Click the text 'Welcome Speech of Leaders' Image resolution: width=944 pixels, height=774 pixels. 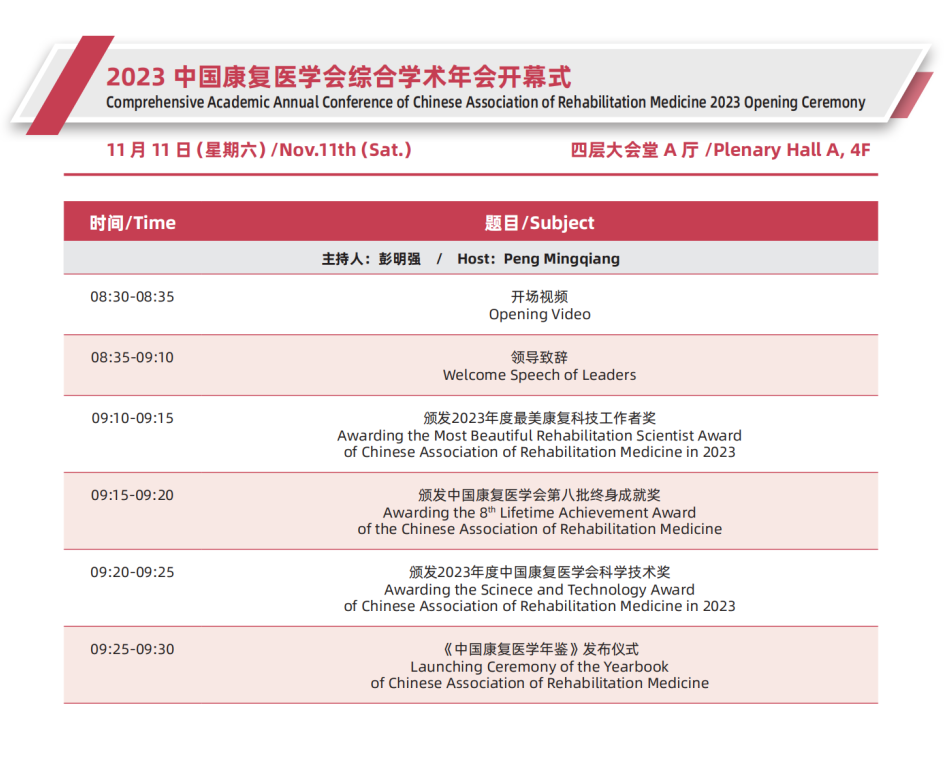539,375
